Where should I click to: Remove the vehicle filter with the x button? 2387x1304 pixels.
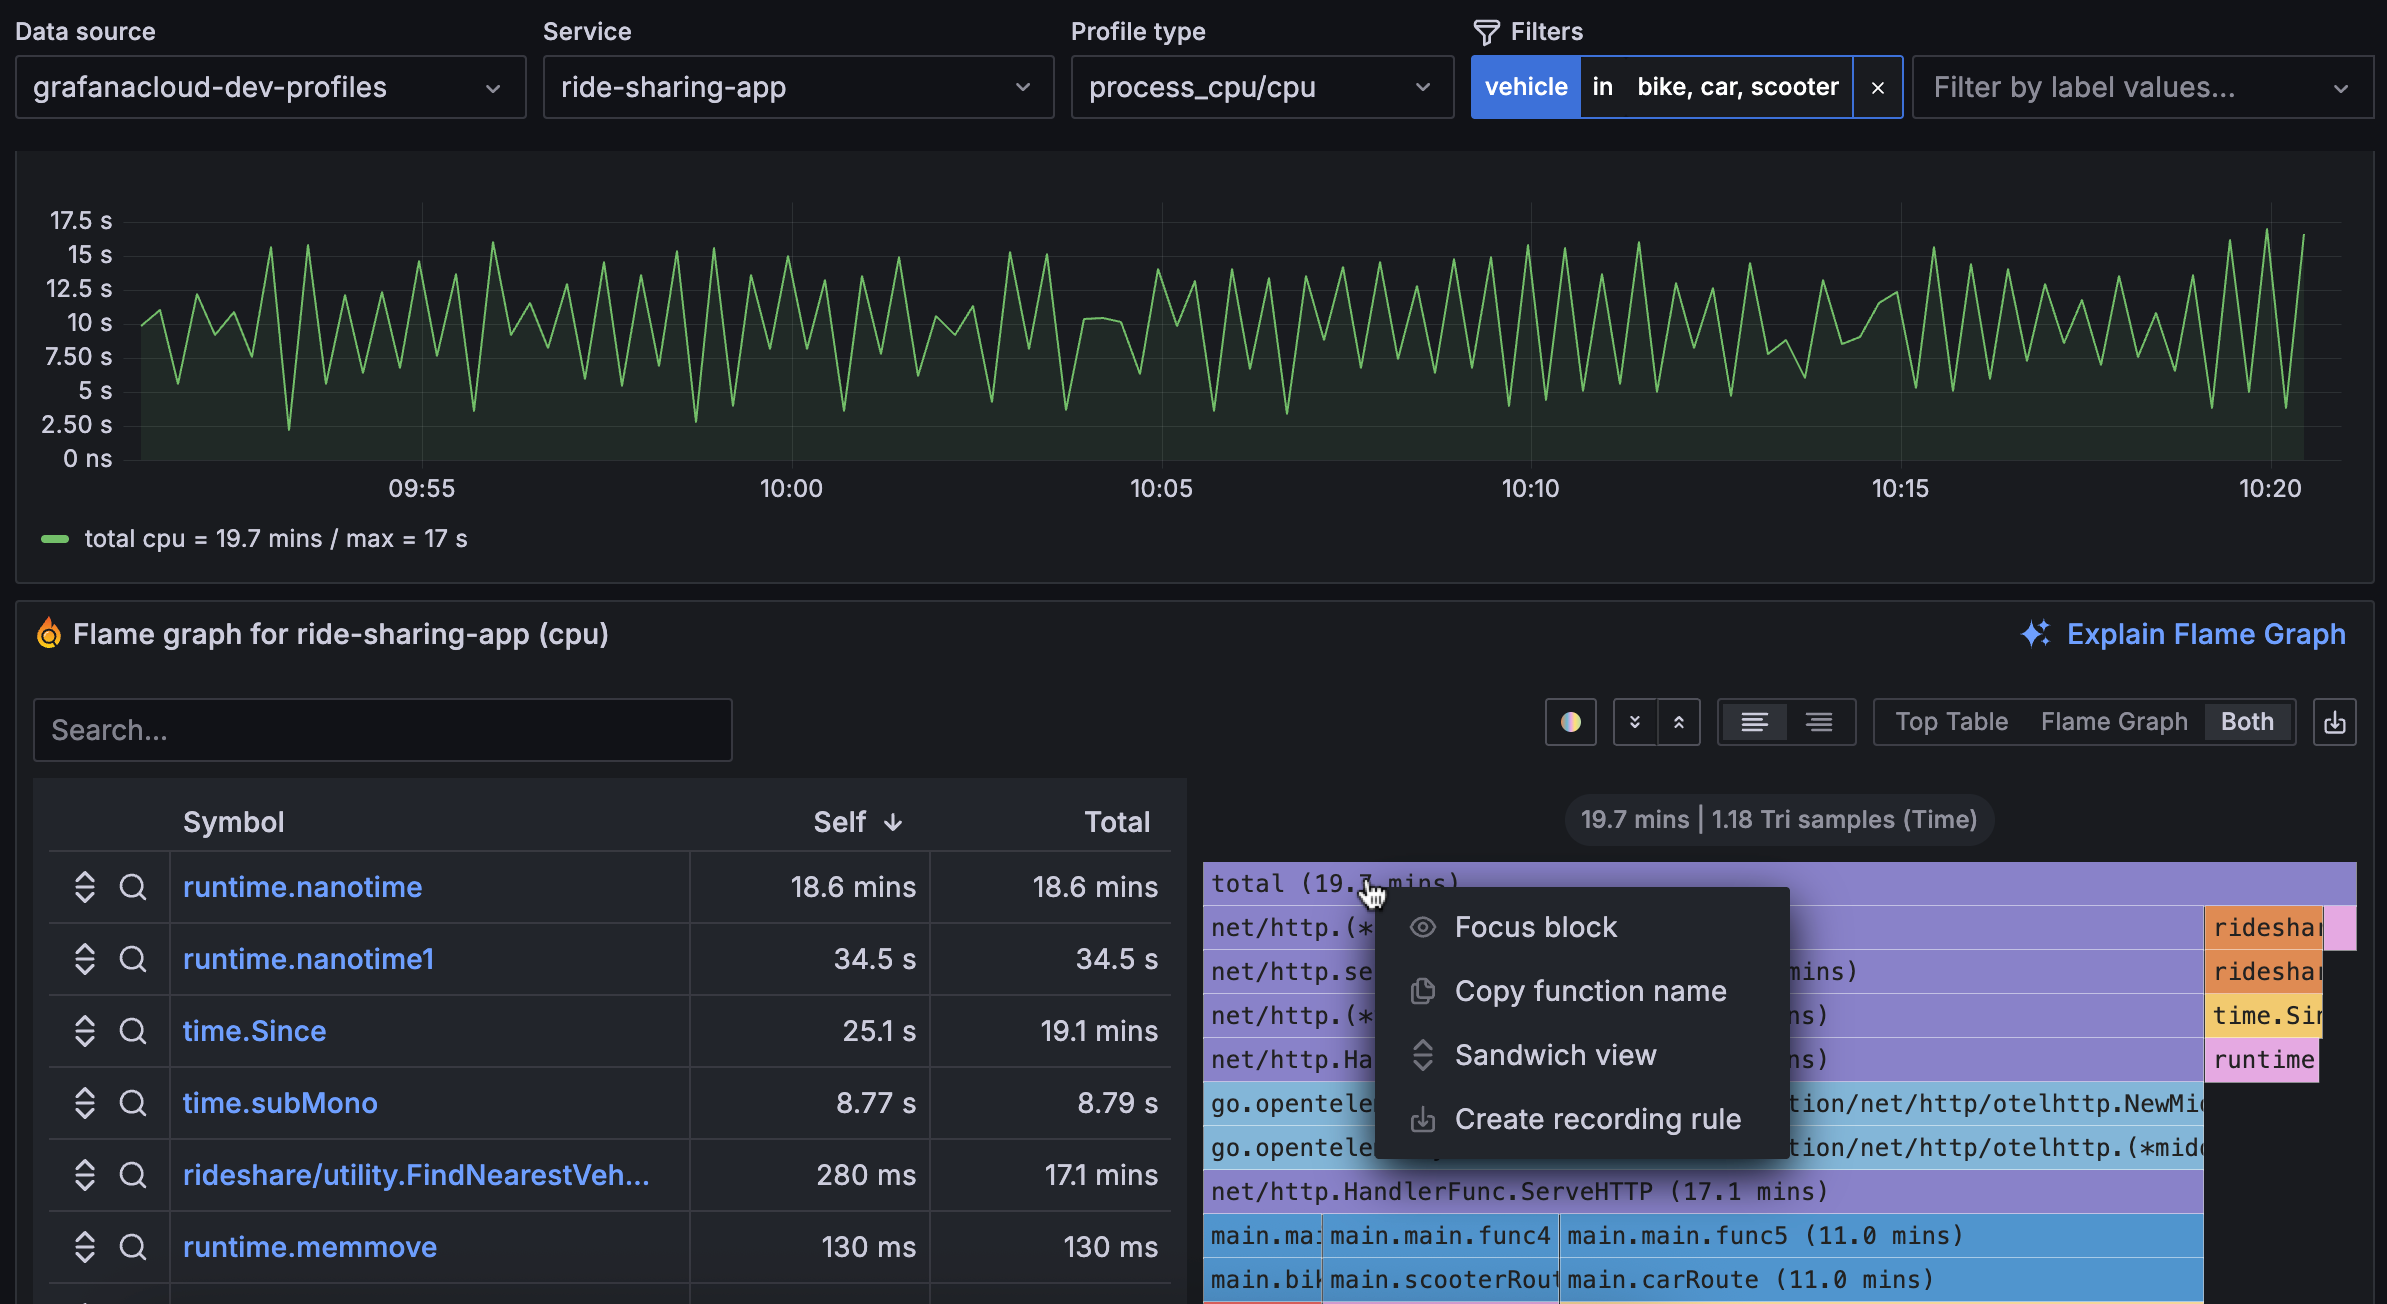(x=1878, y=87)
